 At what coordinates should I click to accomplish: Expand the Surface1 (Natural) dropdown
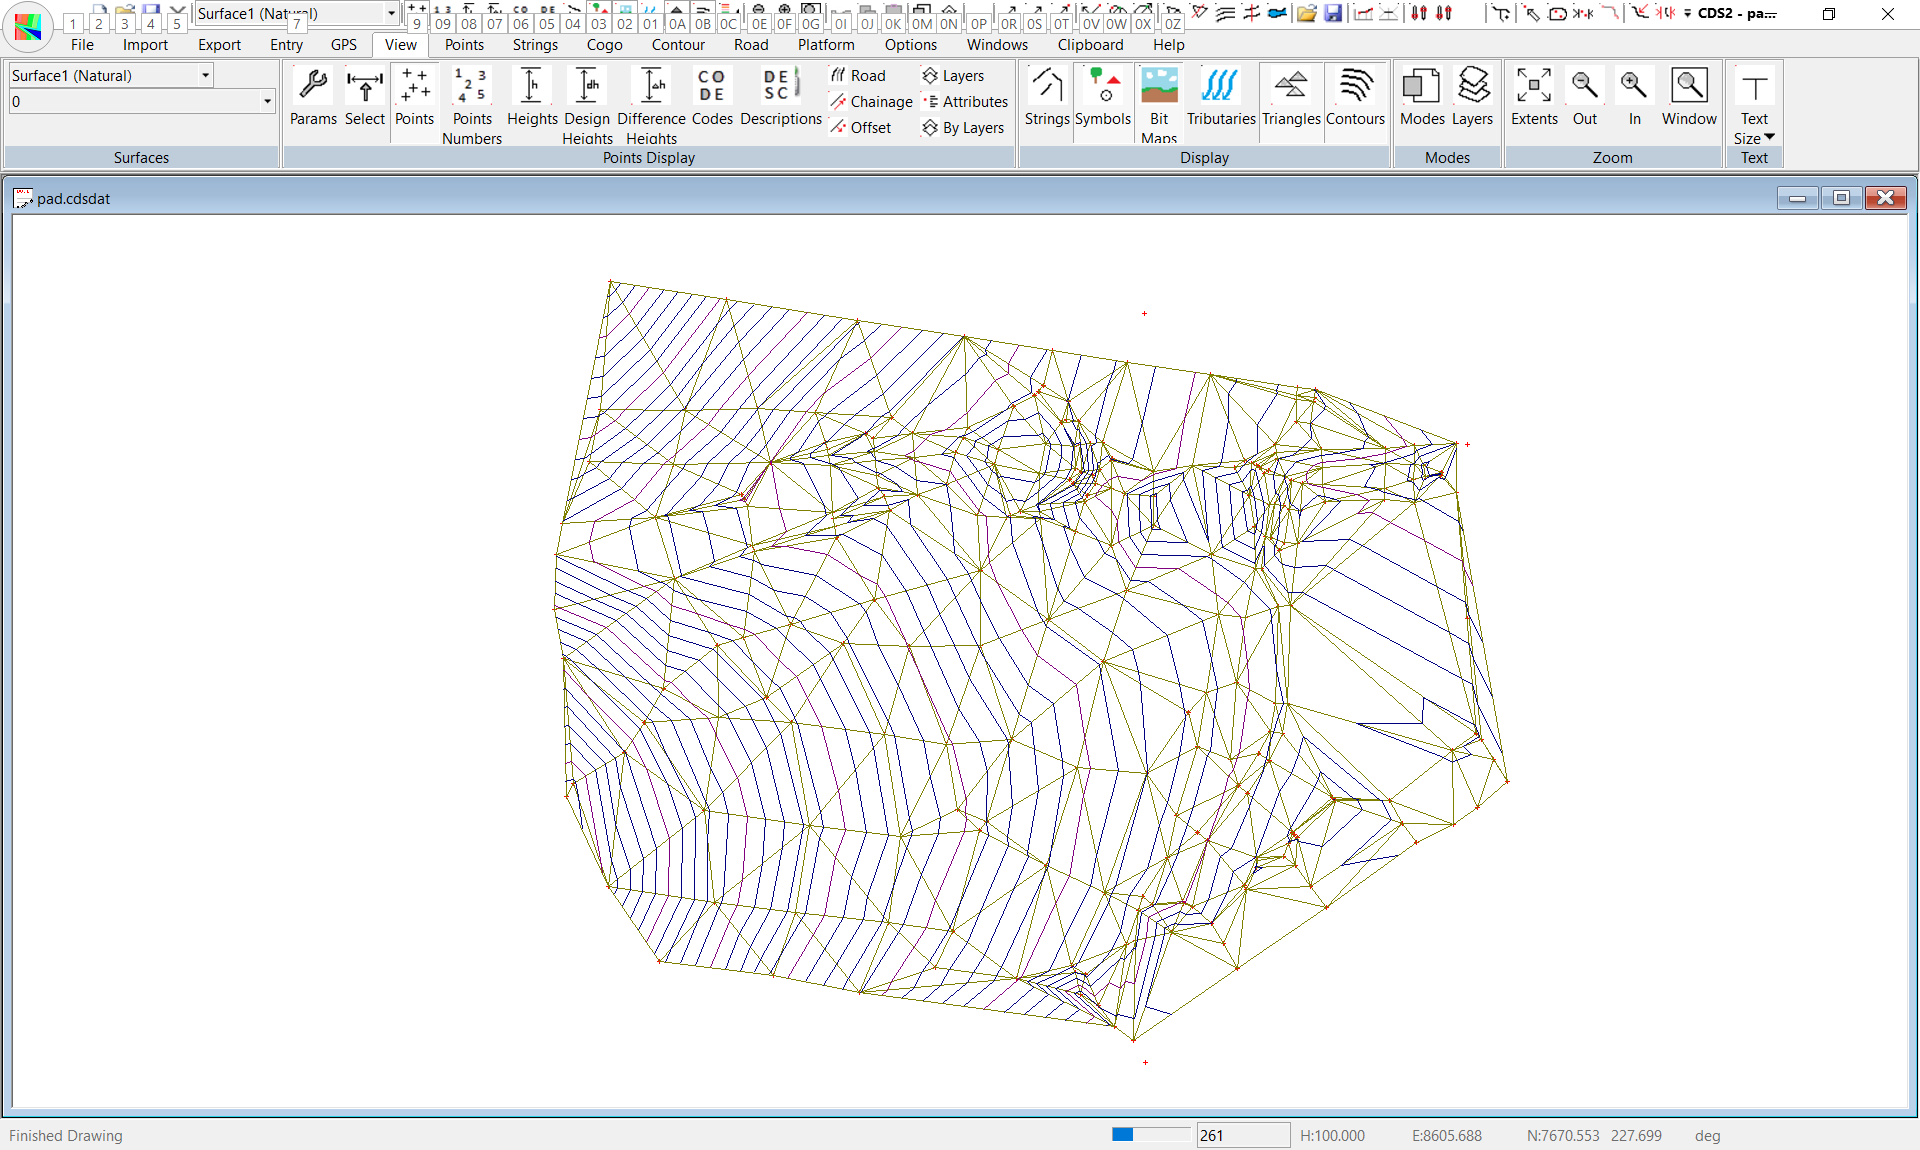[x=205, y=75]
